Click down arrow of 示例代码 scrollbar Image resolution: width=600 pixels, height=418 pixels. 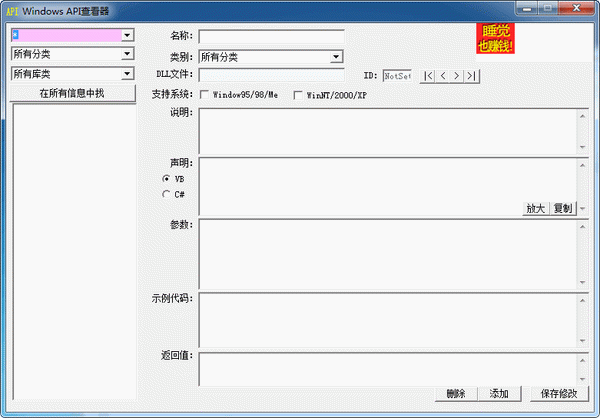[x=582, y=341]
